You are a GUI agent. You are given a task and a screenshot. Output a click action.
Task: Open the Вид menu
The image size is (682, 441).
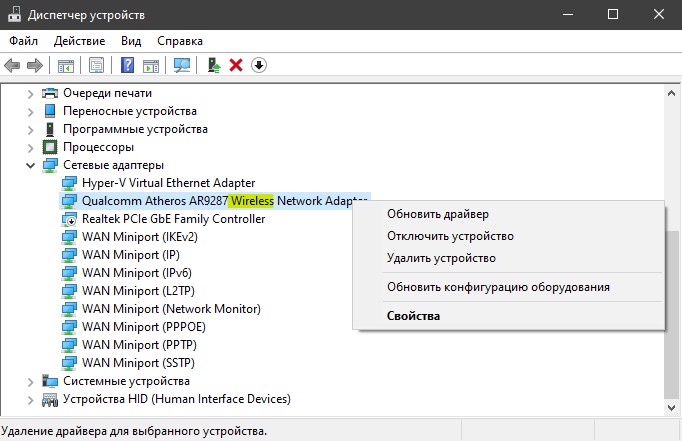tap(131, 41)
